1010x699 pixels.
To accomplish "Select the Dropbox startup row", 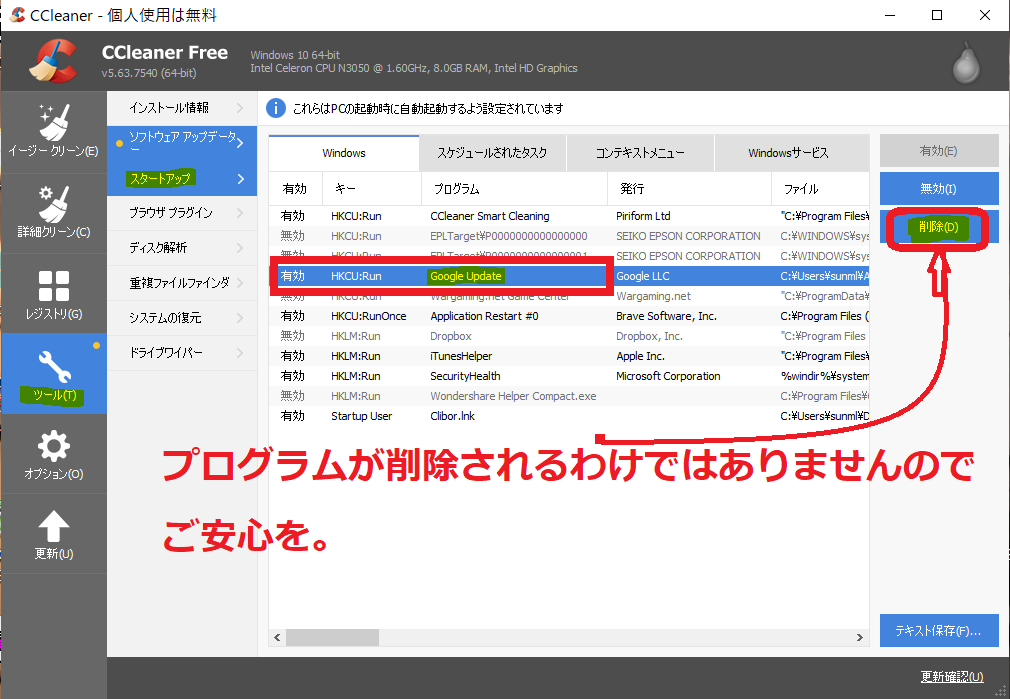I will tap(569, 336).
